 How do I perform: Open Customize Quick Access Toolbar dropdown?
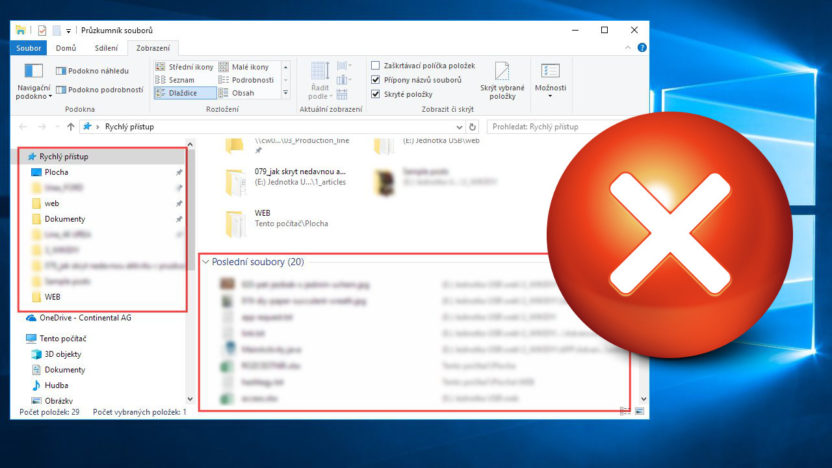pos(68,31)
